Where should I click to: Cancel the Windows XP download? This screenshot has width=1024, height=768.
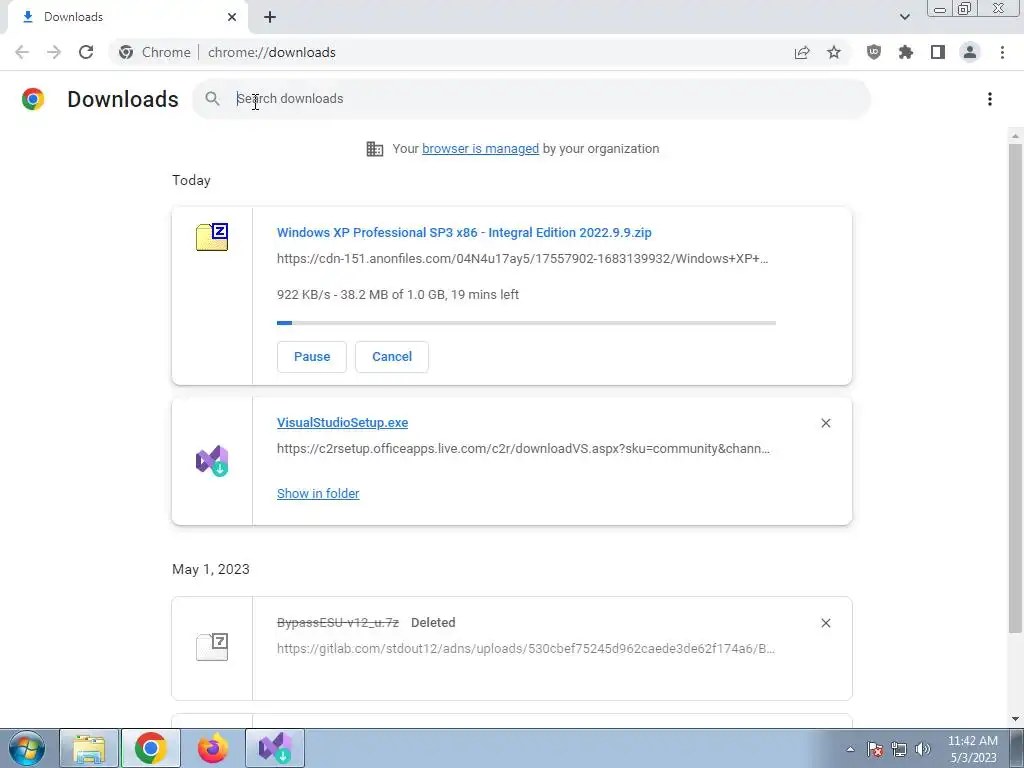392,357
